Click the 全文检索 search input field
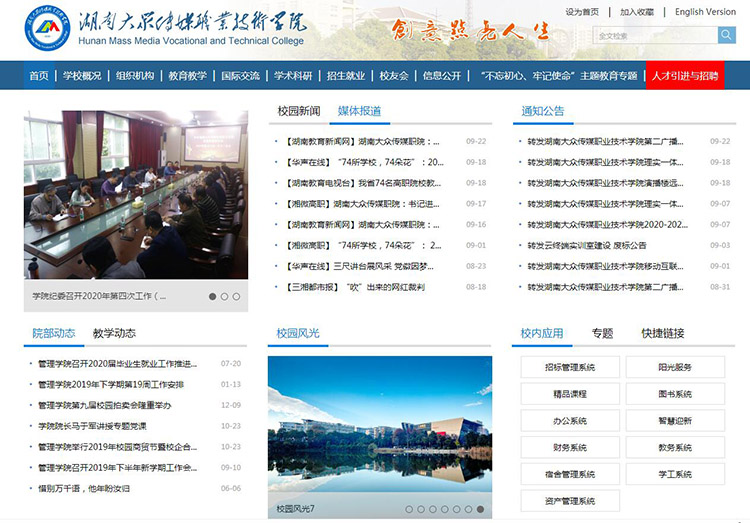 [x=655, y=35]
